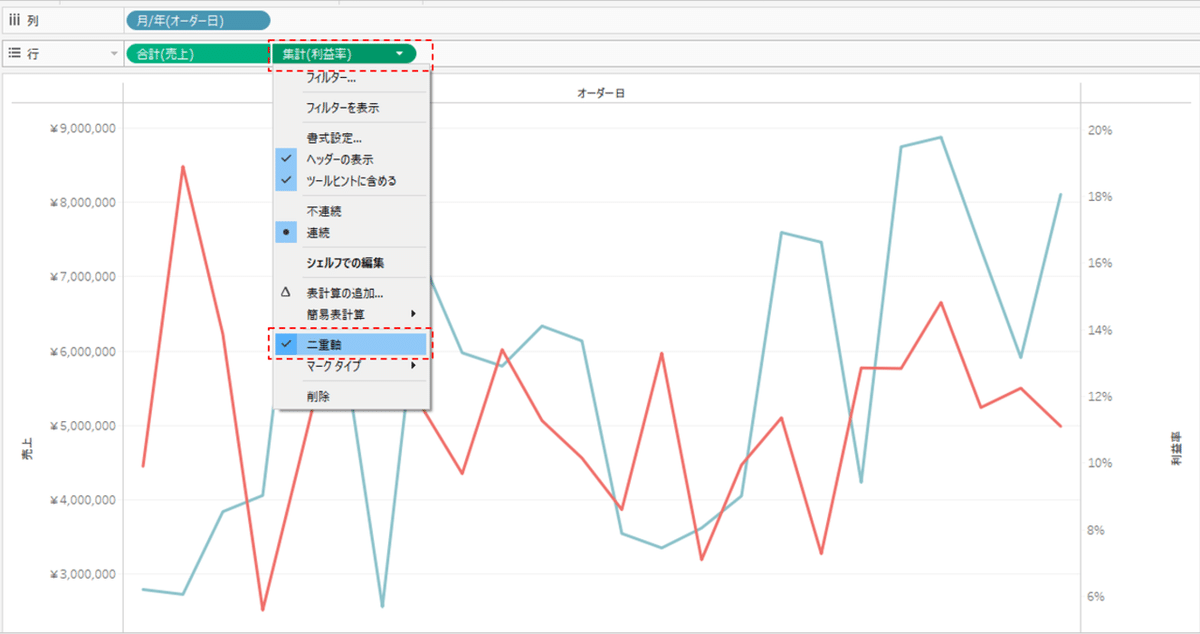Screen dimensions: 1200x634
Task: Click the columns shelf icon
Action: pos(14,19)
